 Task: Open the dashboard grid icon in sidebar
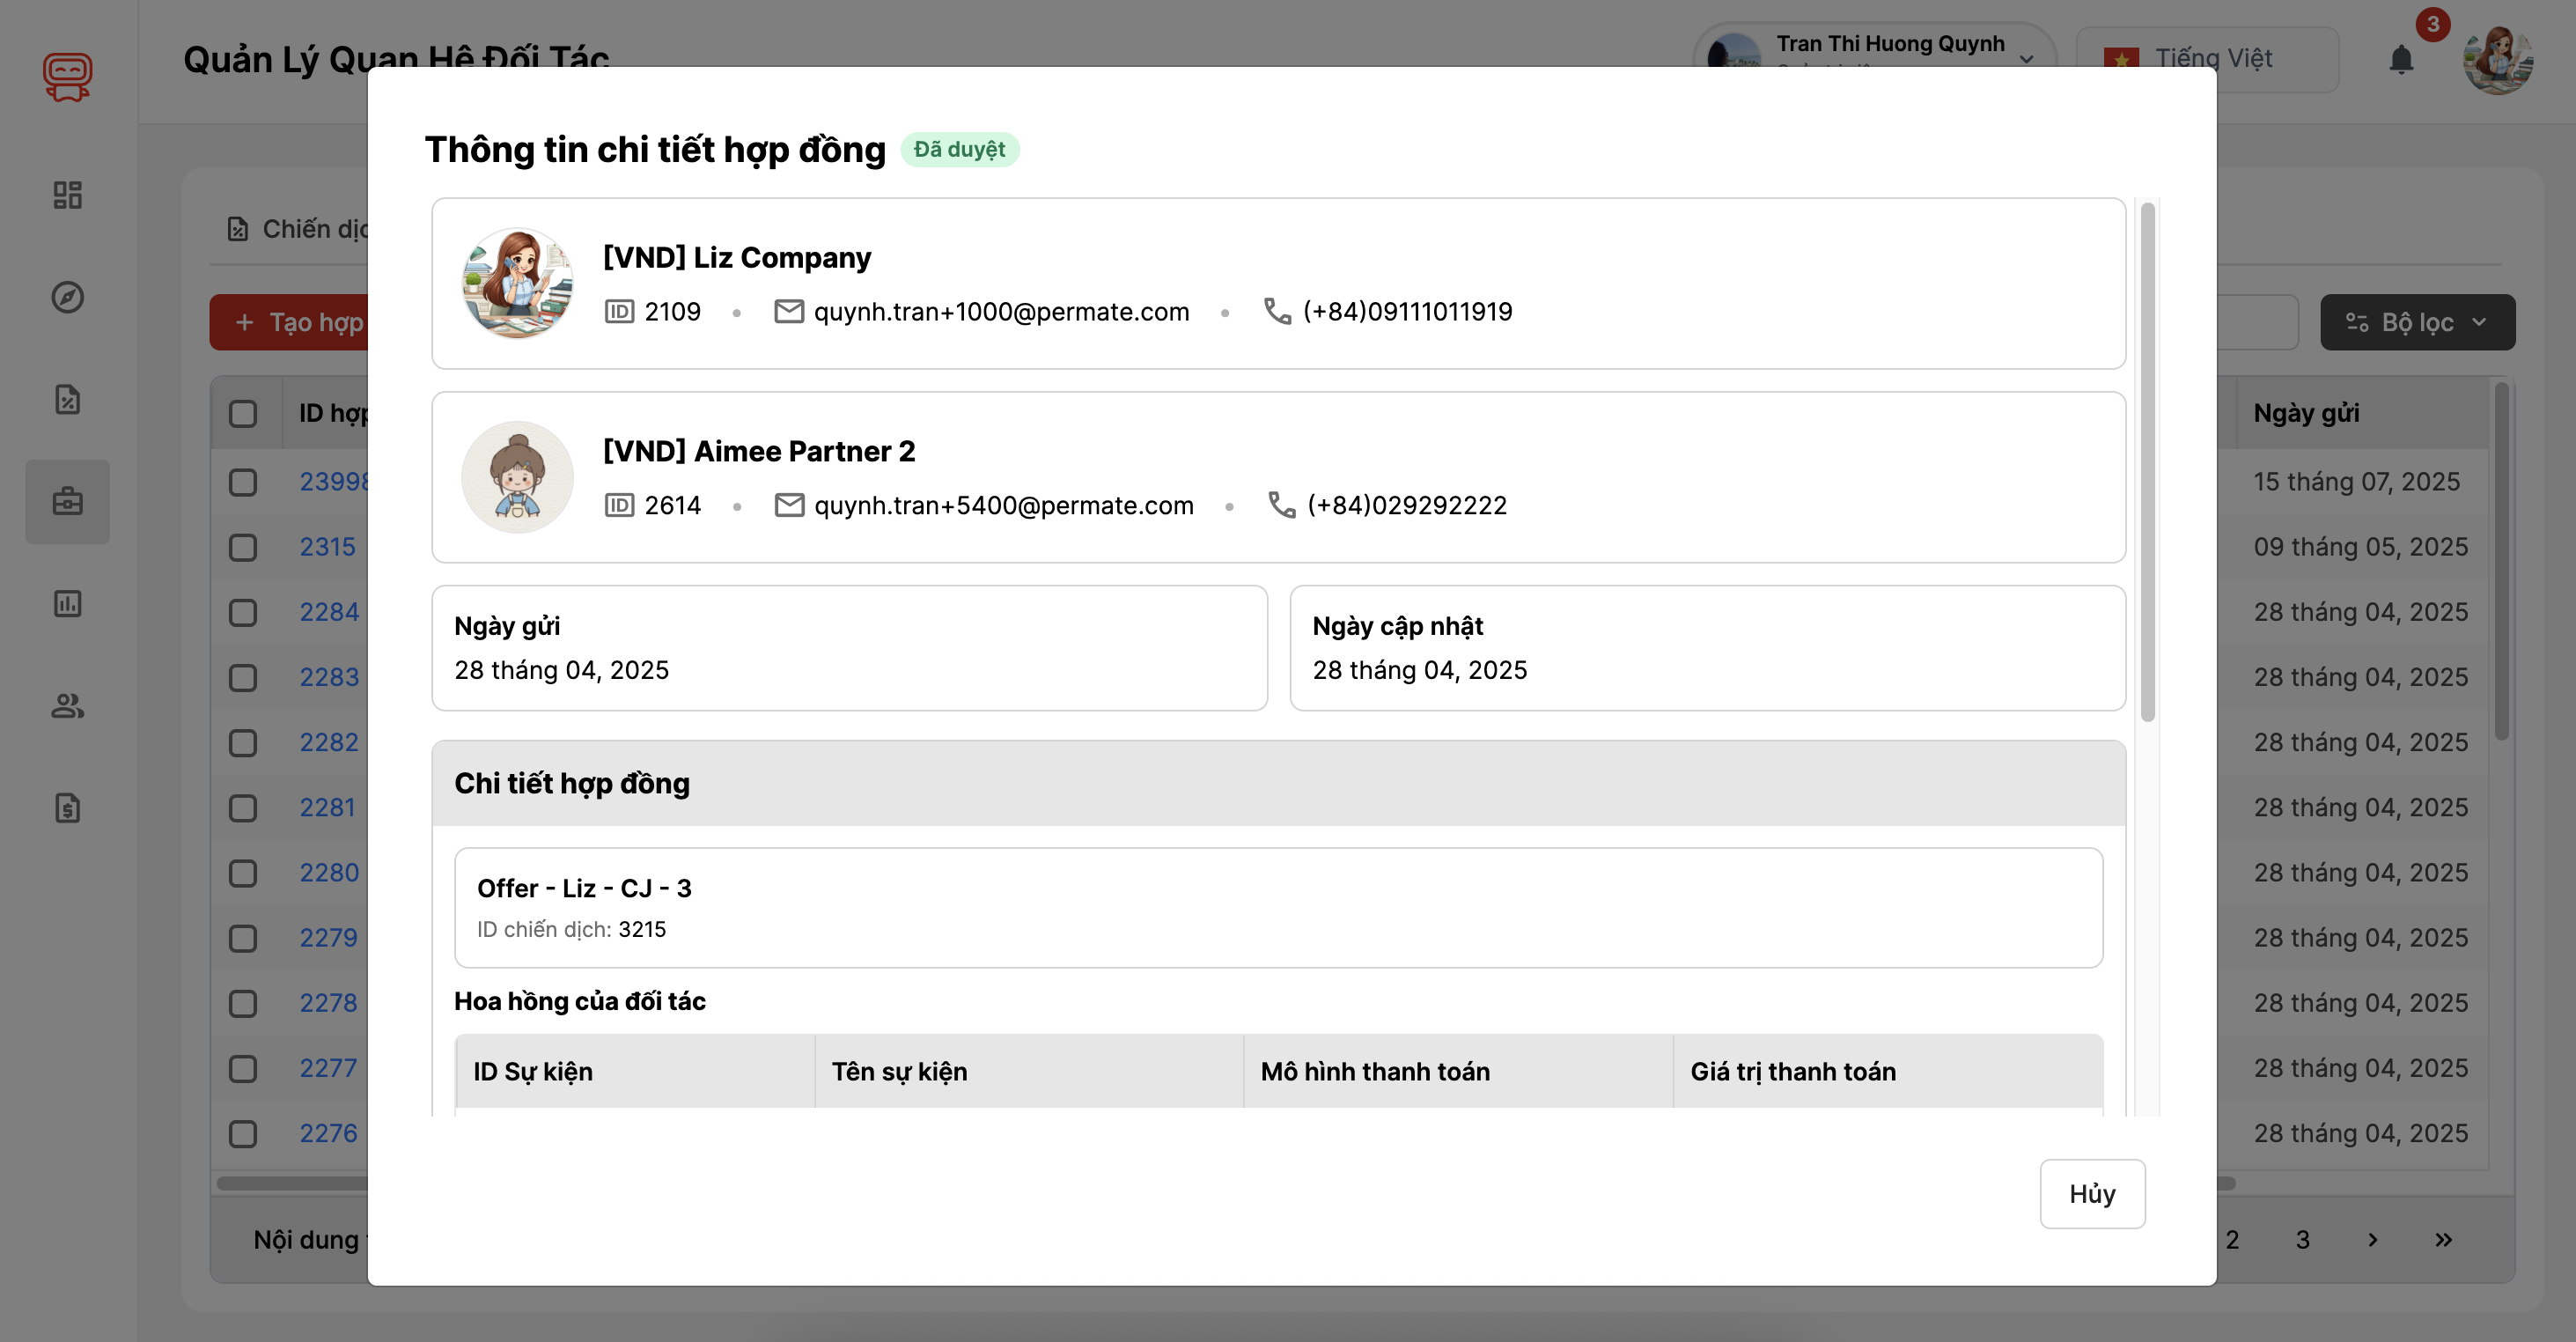pyautogui.click(x=67, y=195)
